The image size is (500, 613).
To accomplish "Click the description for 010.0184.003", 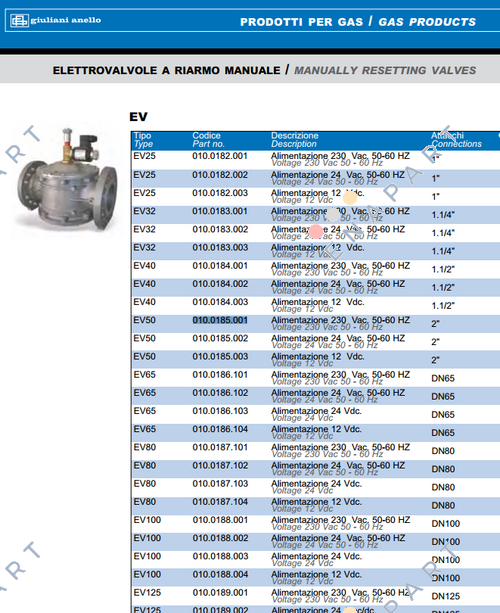I will point(317,305).
